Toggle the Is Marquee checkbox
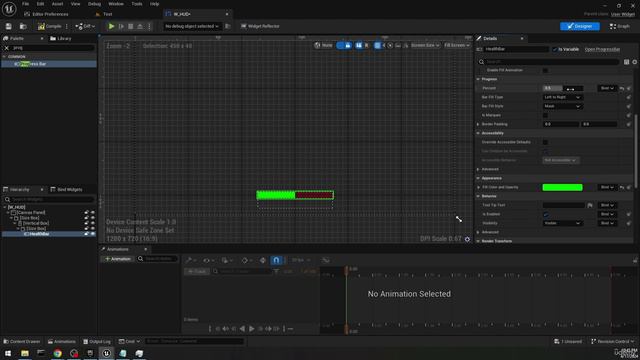This screenshot has height=360, width=640. [x=545, y=115]
